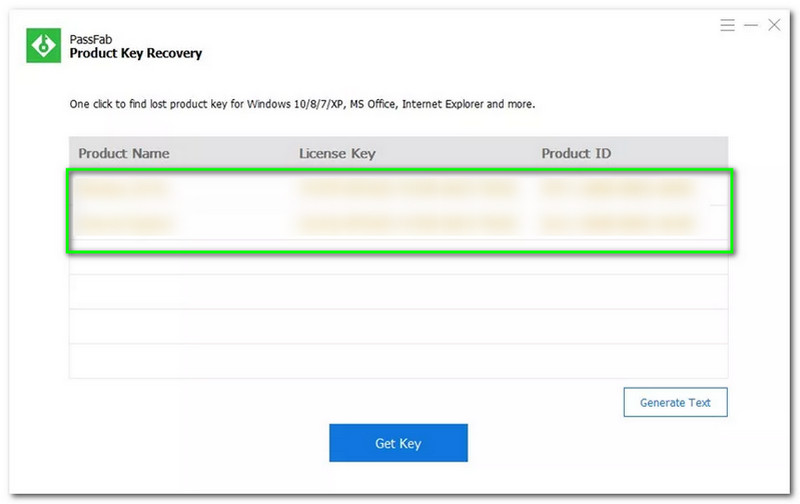Image resolution: width=800 pixels, height=504 pixels.
Task: Click the "One click to find" description text
Action: tap(301, 103)
